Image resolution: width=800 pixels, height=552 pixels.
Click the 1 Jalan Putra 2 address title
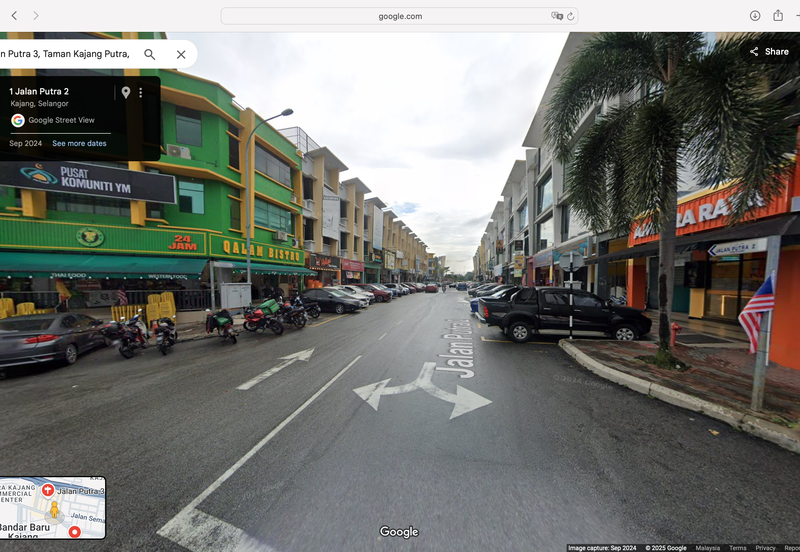pyautogui.click(x=39, y=91)
